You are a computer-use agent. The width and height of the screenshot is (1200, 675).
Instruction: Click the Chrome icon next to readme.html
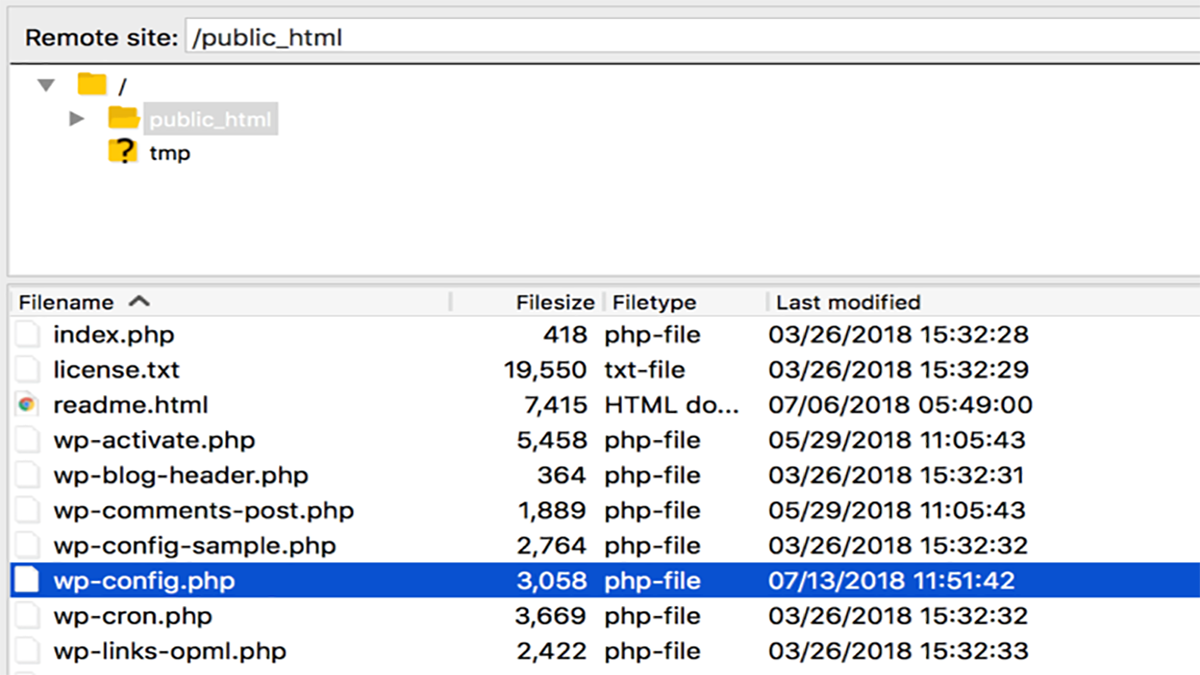(x=27, y=405)
